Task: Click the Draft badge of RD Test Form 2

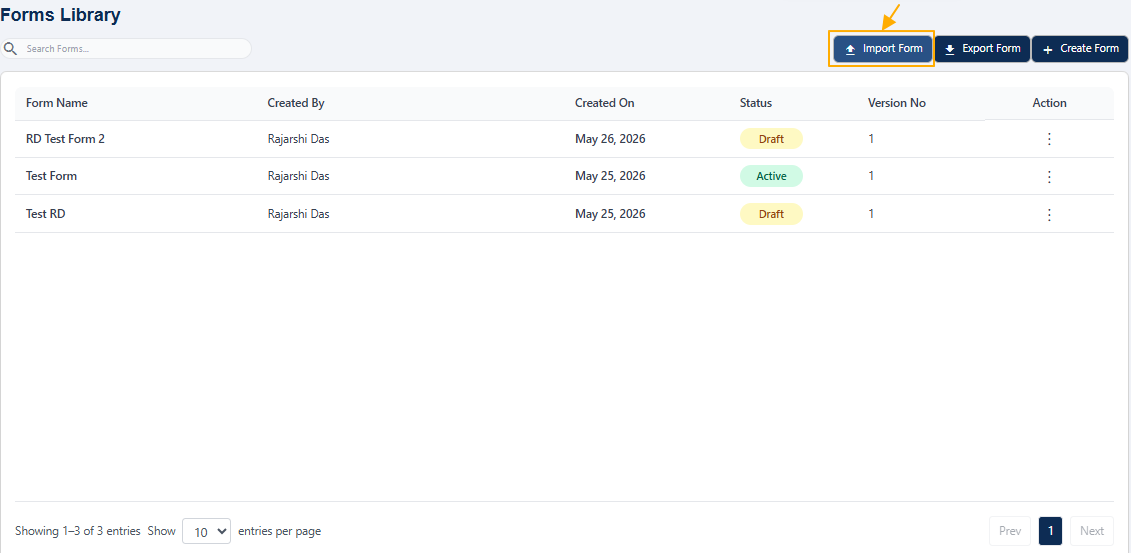Action: coord(771,138)
